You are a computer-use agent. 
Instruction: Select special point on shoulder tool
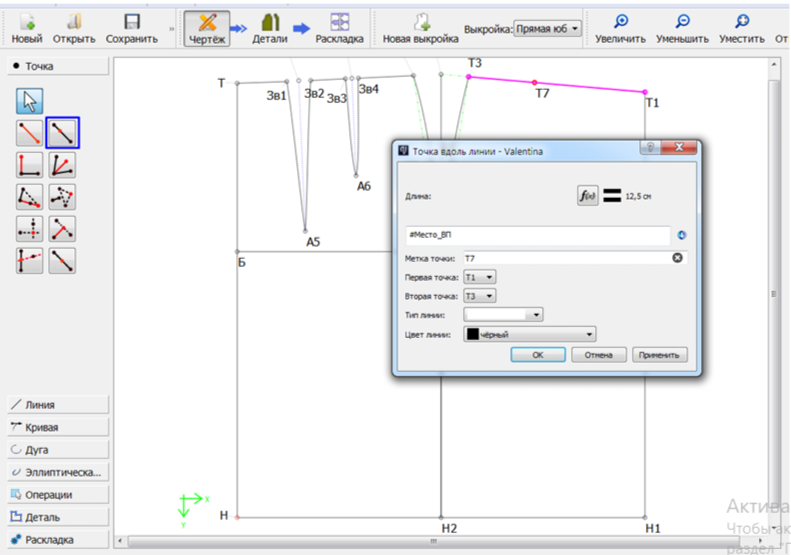pos(29,197)
